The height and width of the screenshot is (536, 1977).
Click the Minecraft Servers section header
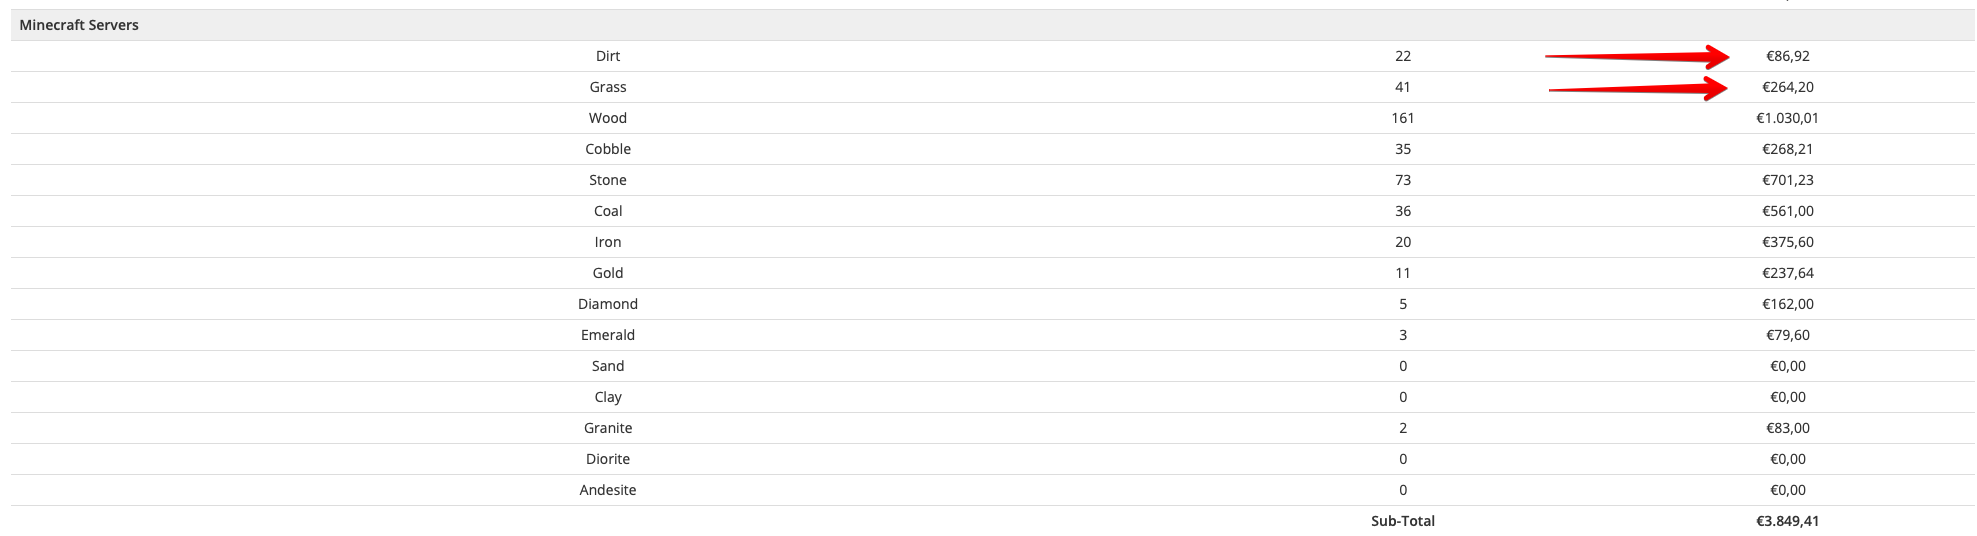click(79, 25)
